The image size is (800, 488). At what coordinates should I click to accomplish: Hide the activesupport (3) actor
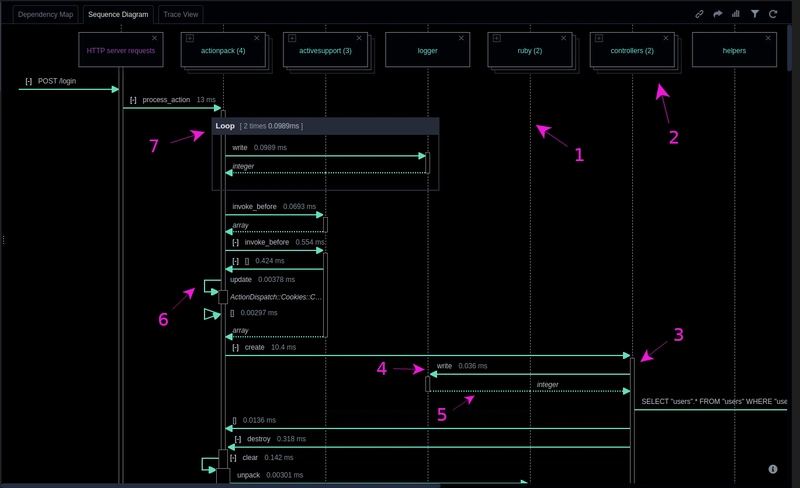[x=359, y=38]
